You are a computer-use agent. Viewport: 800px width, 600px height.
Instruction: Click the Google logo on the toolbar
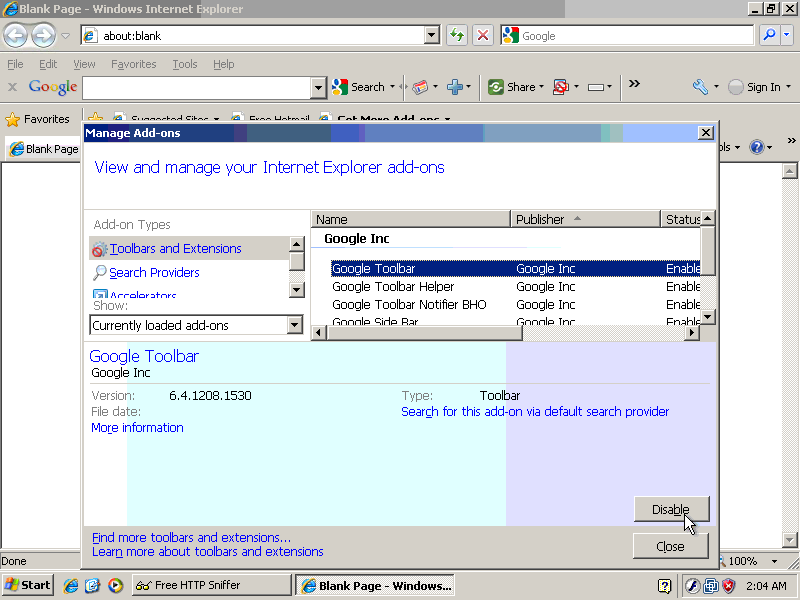click(53, 87)
